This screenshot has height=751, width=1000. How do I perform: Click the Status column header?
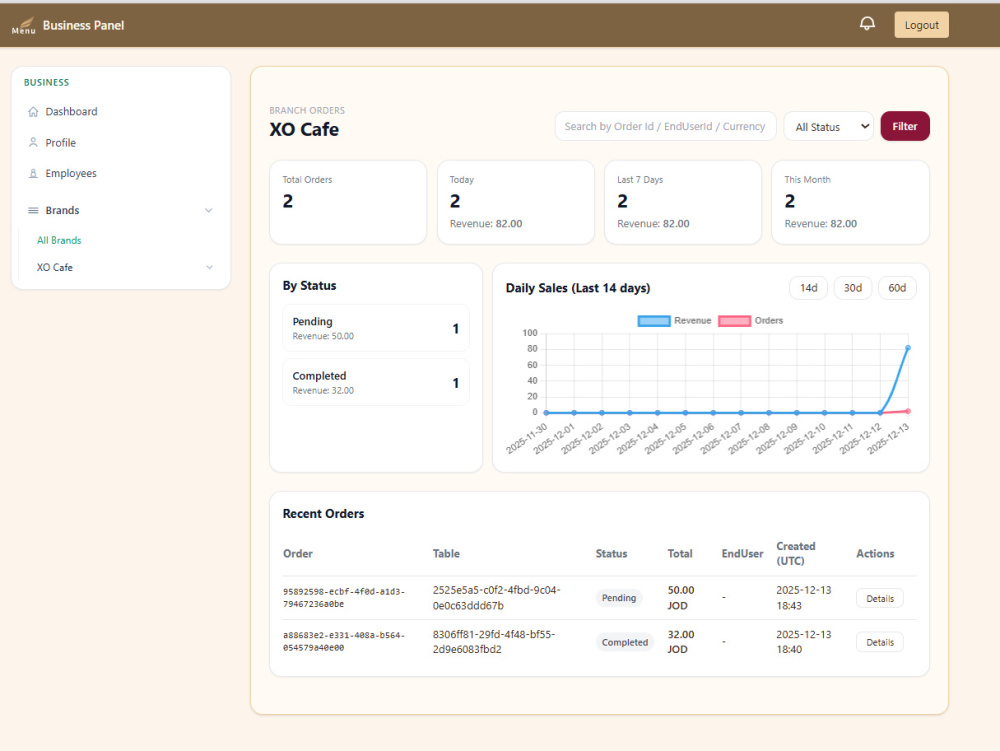point(611,554)
